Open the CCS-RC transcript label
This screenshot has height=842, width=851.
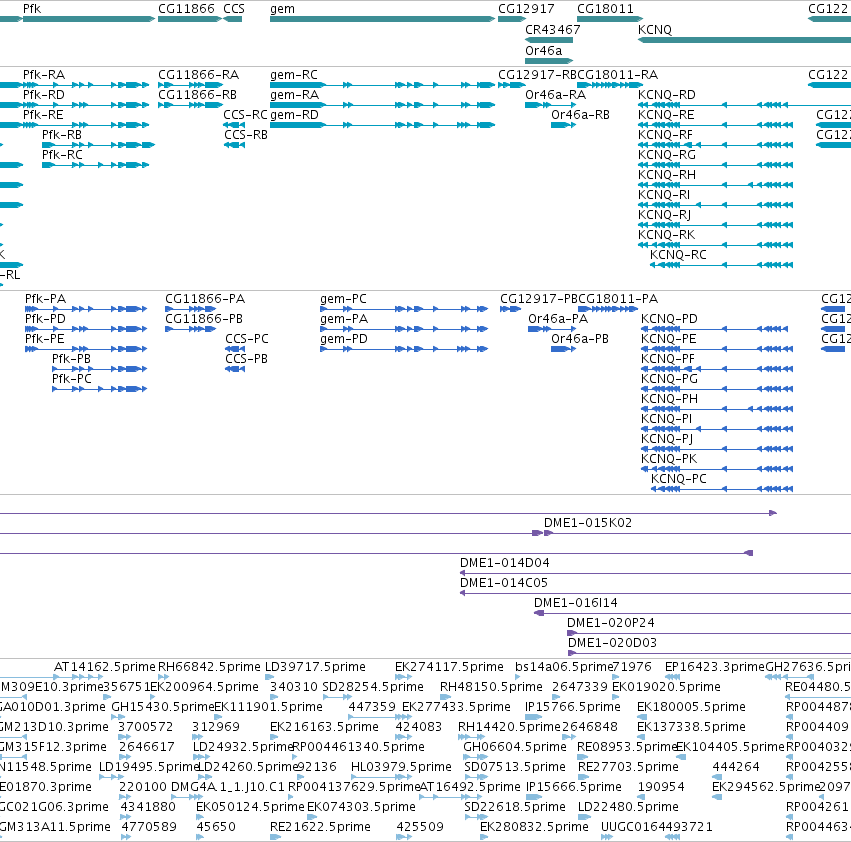[245, 115]
